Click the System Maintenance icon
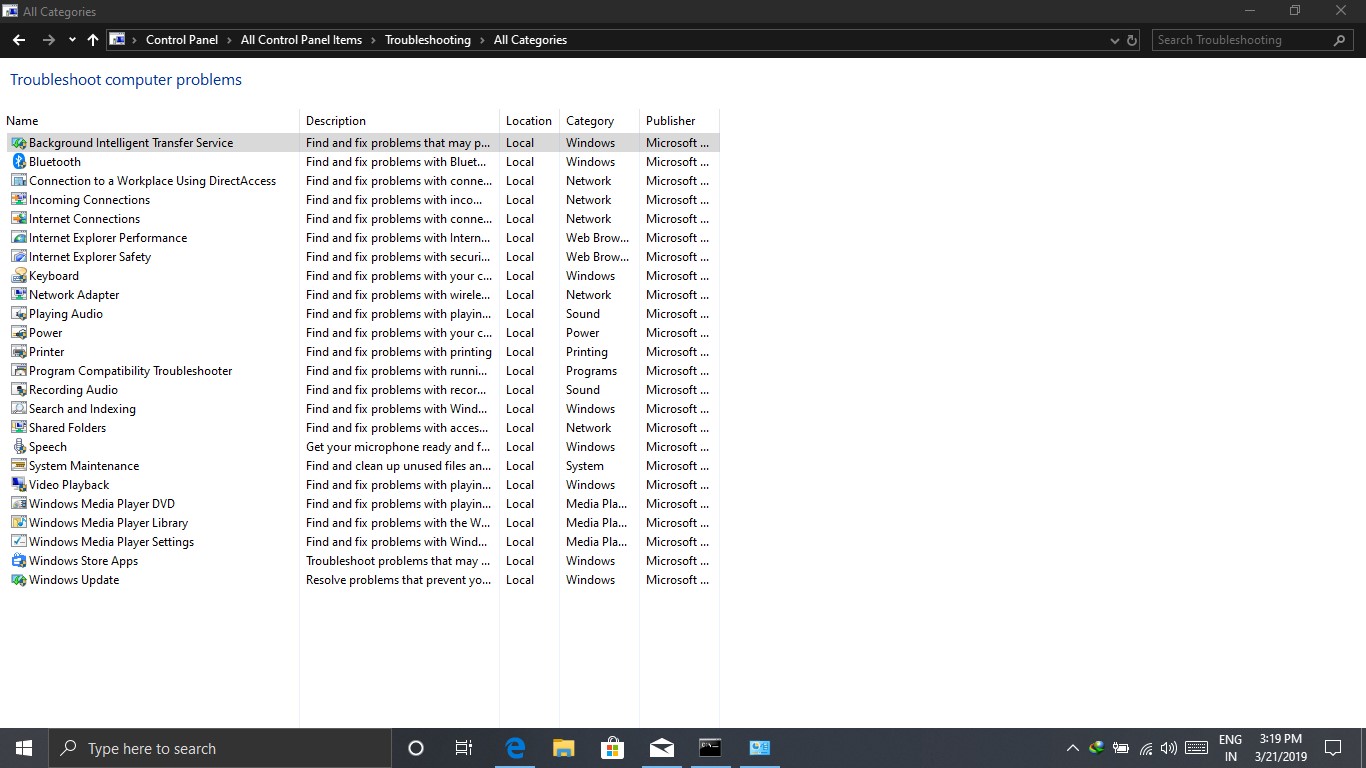Screen dimensions: 1366x768 (19, 466)
